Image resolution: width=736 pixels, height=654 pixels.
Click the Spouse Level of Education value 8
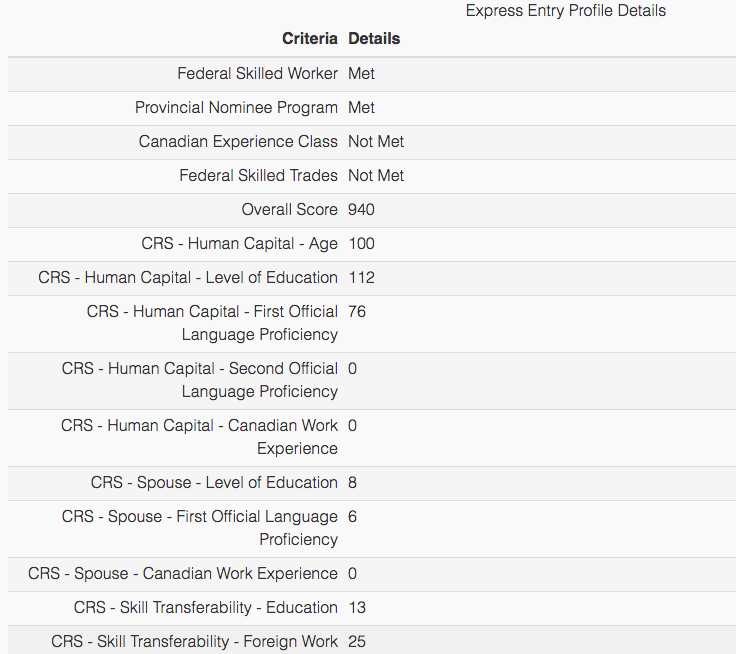tap(353, 483)
